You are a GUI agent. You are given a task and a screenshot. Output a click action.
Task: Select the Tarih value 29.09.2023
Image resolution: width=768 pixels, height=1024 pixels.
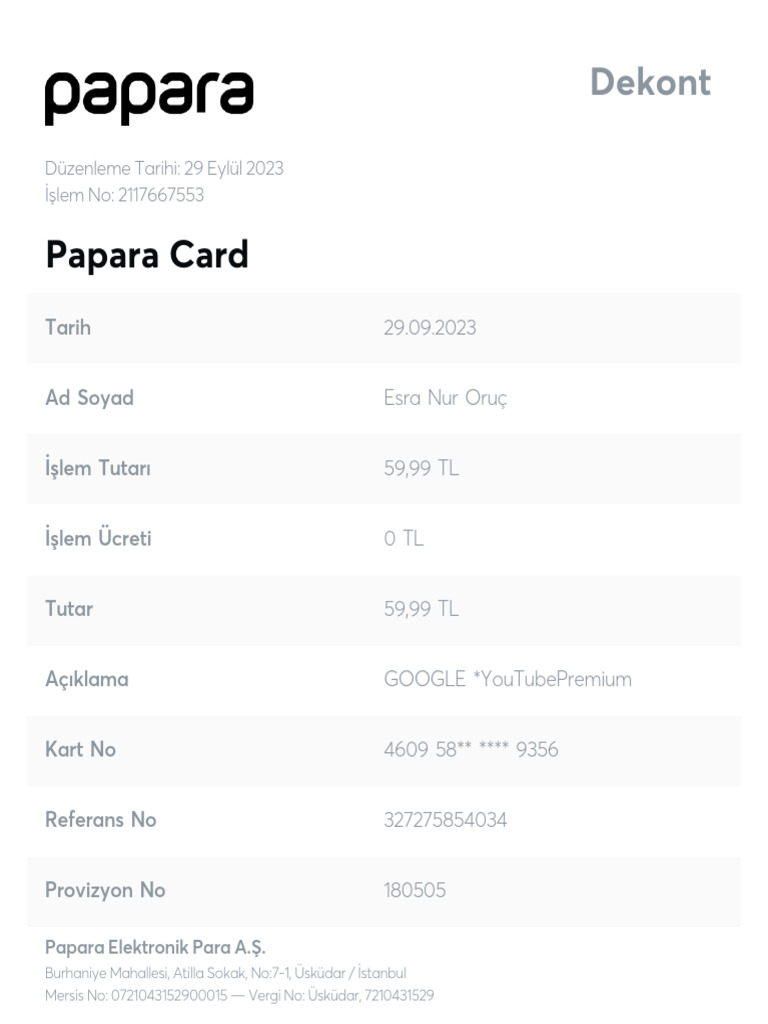point(430,327)
